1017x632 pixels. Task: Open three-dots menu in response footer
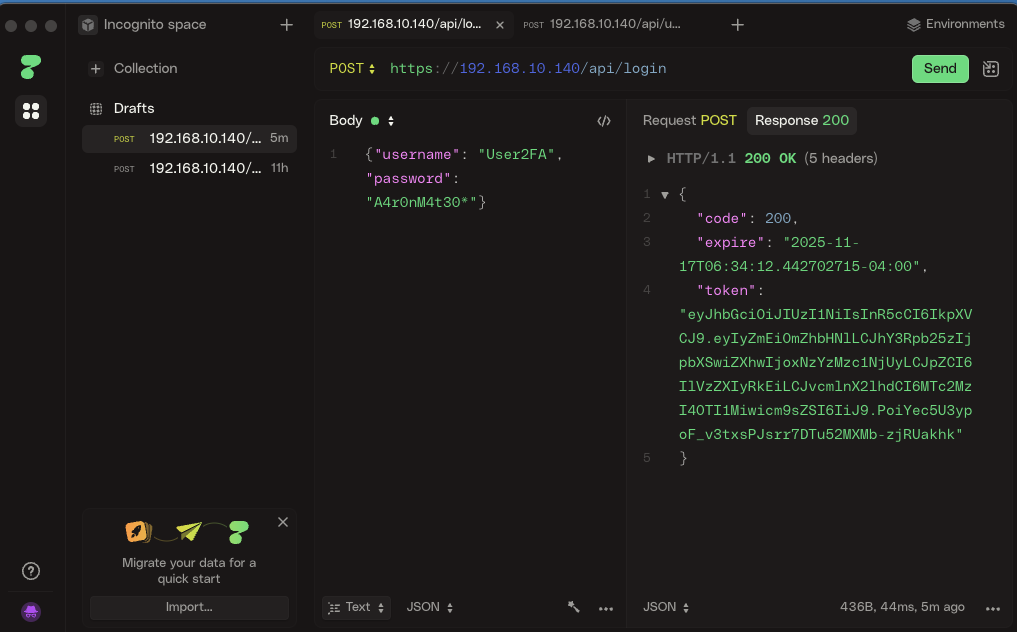(x=993, y=608)
